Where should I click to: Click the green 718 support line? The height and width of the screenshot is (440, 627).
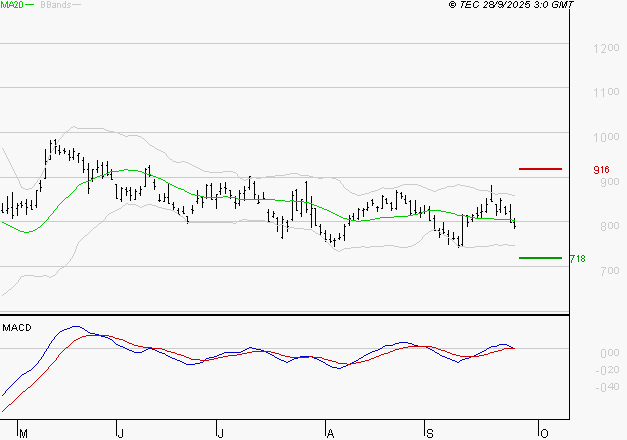(x=540, y=257)
